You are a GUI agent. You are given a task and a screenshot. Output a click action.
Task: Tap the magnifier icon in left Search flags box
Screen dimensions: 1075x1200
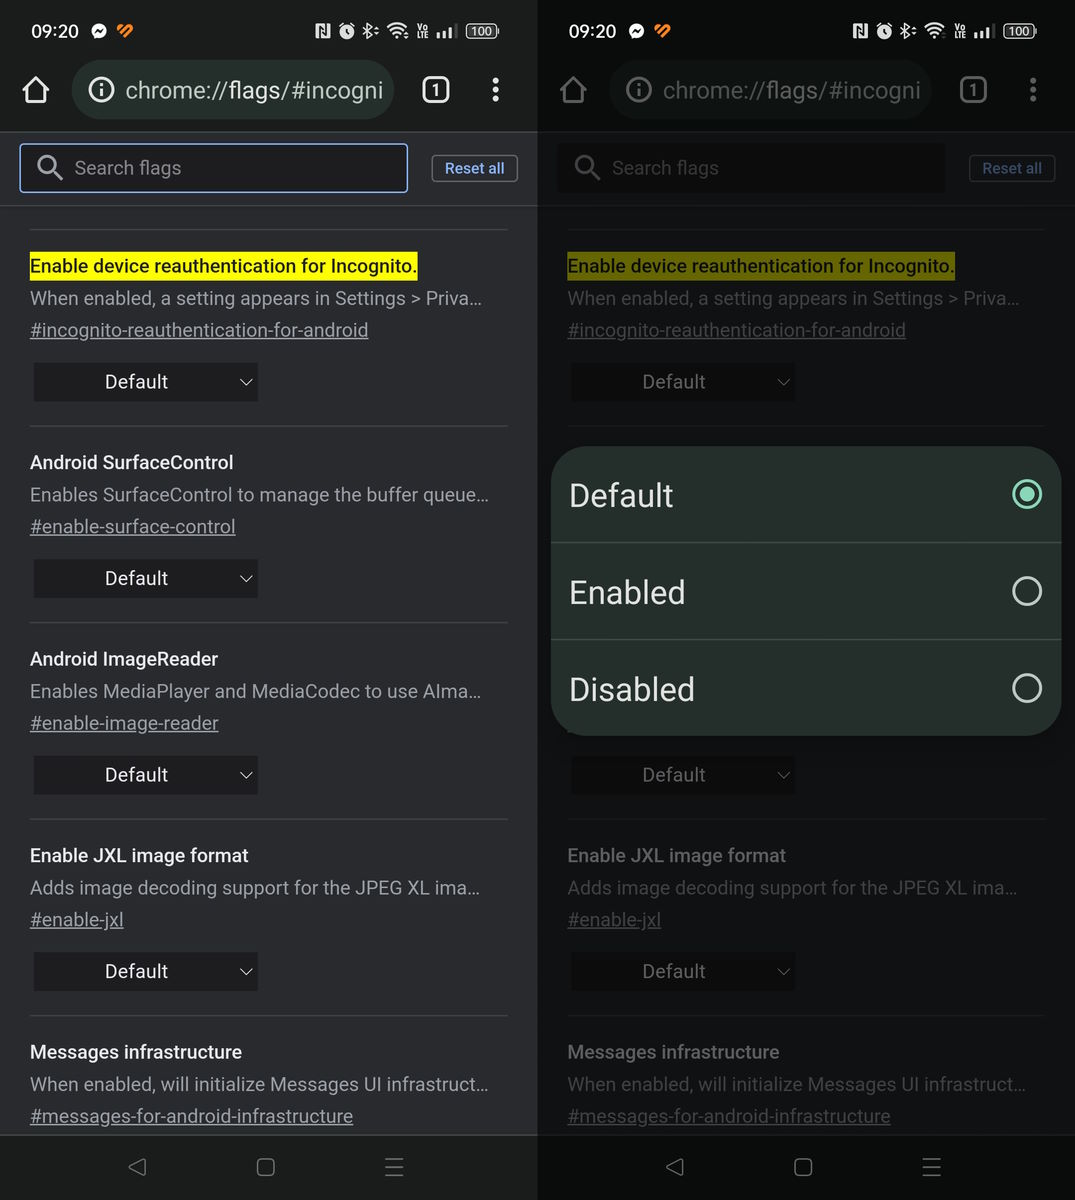(x=50, y=168)
